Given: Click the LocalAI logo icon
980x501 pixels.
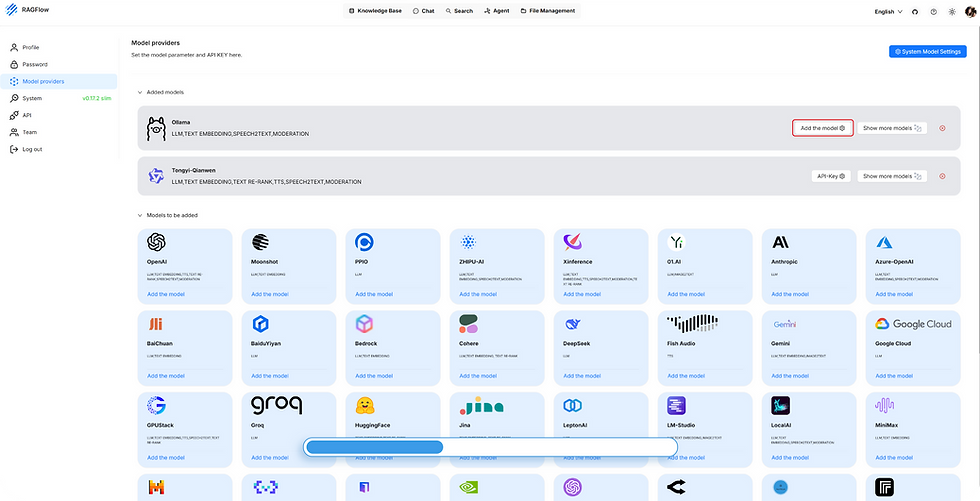Looking at the screenshot, I should point(781,405).
